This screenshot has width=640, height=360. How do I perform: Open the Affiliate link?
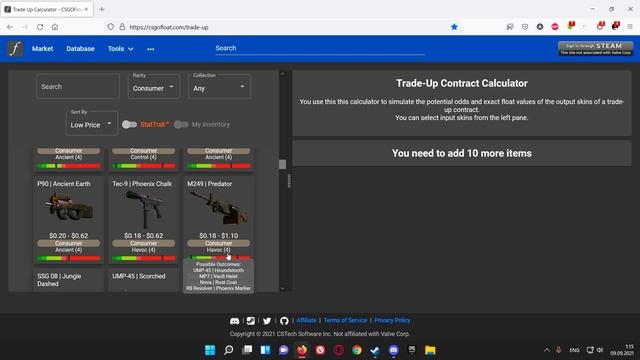click(x=306, y=320)
